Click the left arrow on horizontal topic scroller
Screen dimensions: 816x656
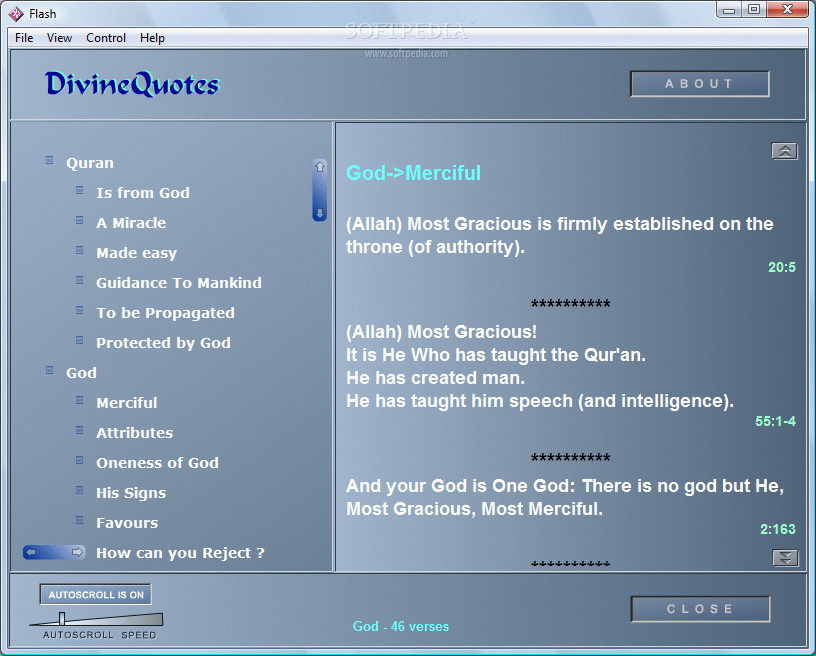31,552
